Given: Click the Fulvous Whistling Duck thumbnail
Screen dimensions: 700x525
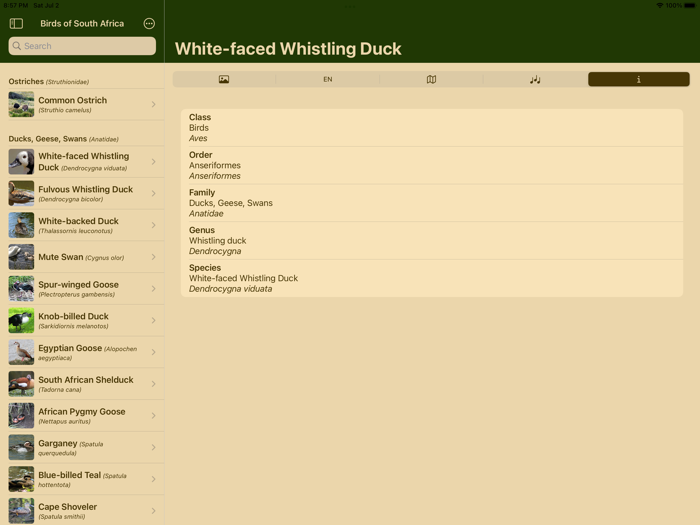Looking at the screenshot, I should (21, 193).
